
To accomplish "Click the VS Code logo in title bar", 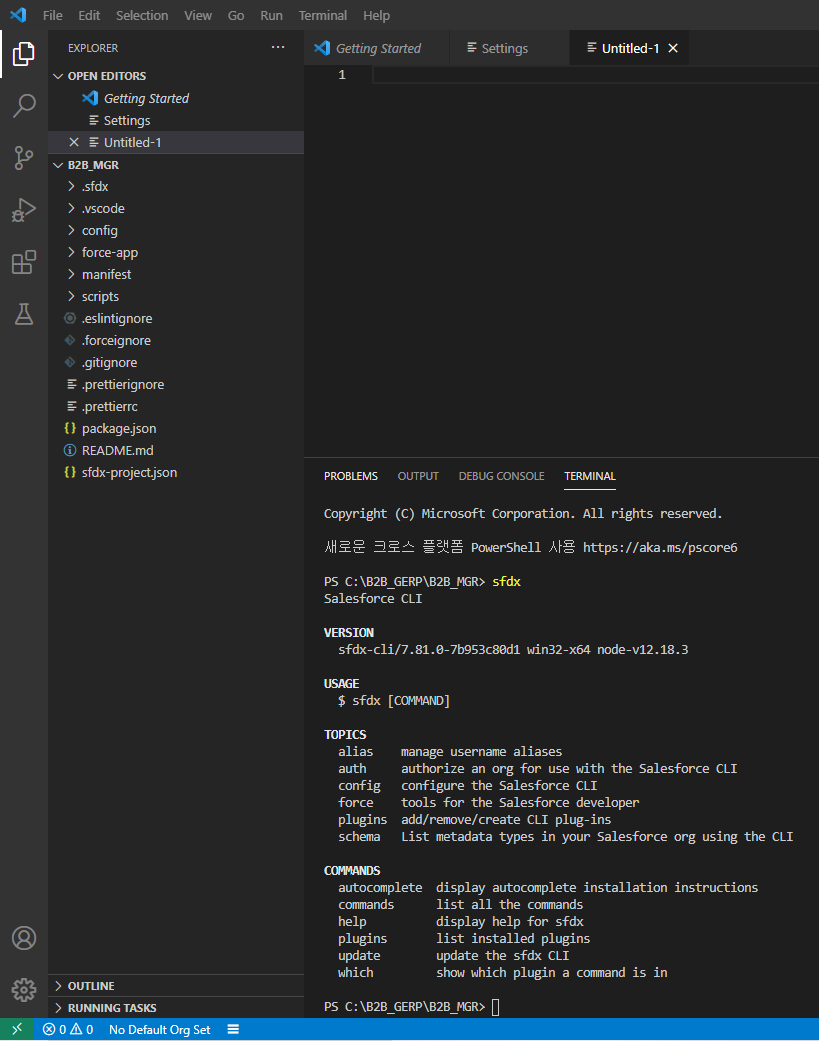I will coord(18,15).
